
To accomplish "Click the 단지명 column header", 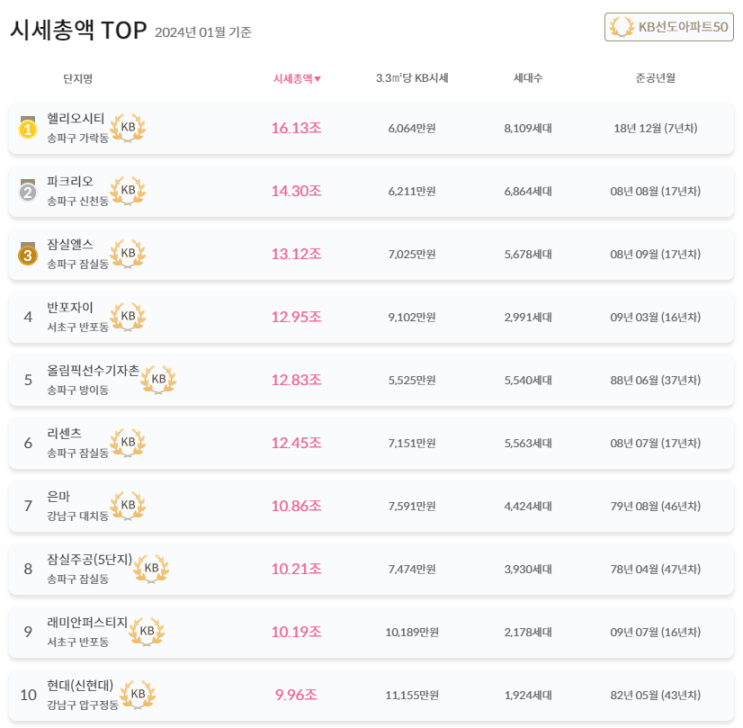I will click(x=77, y=78).
